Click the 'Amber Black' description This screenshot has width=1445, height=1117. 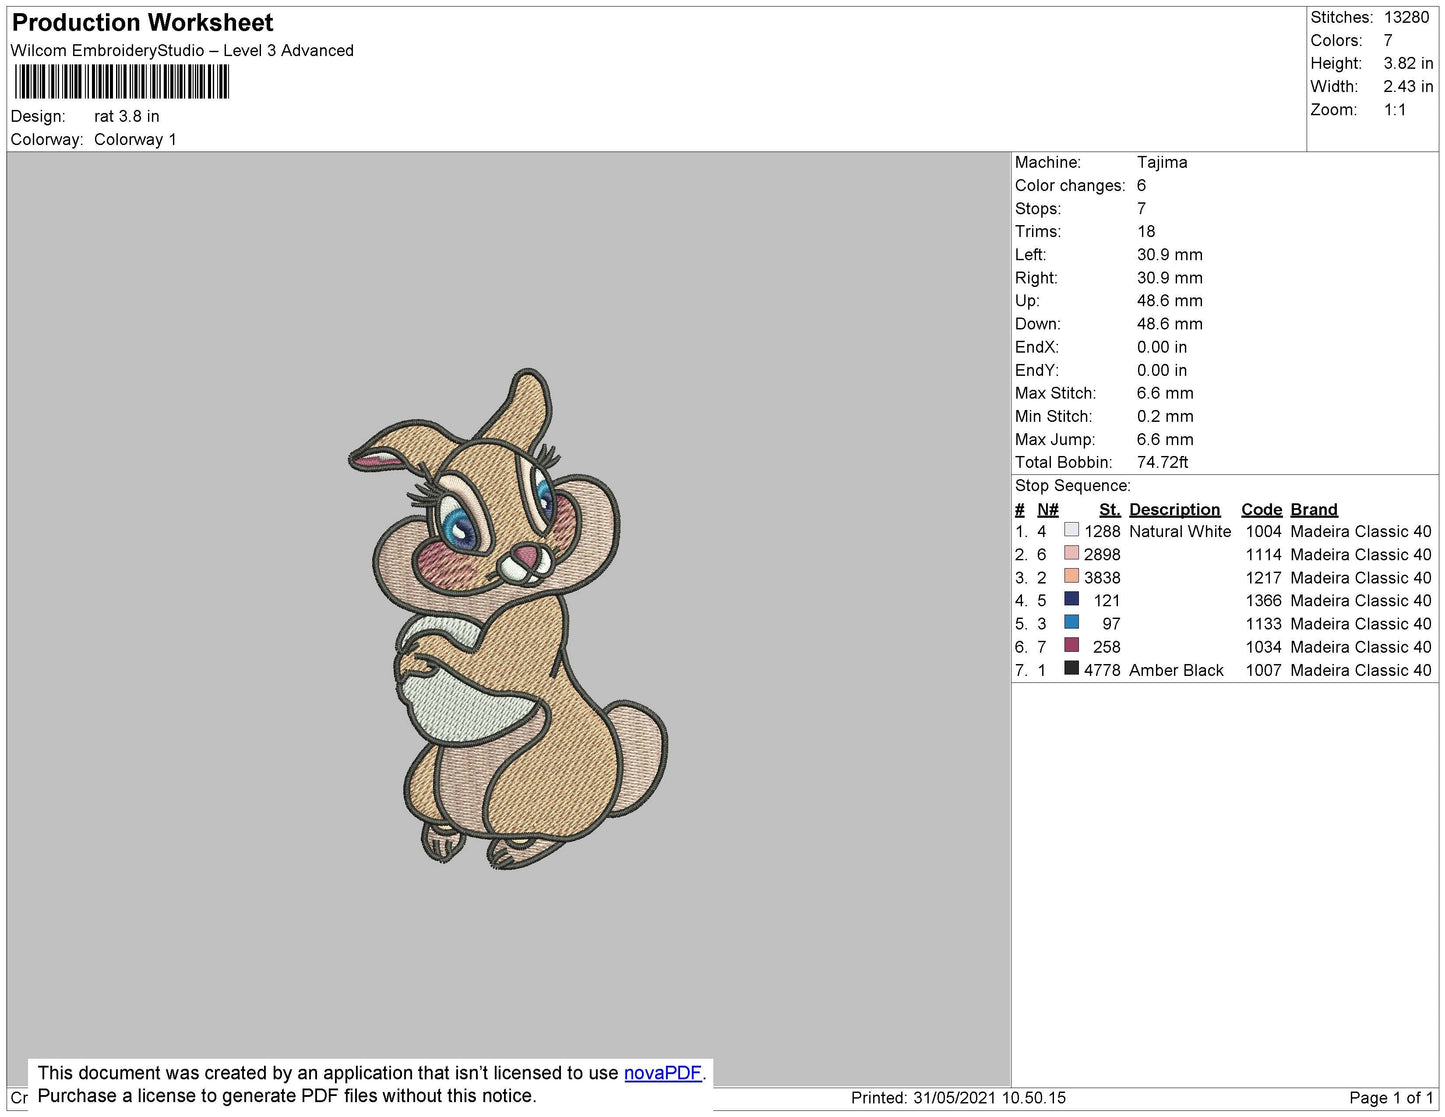[x=1176, y=670]
